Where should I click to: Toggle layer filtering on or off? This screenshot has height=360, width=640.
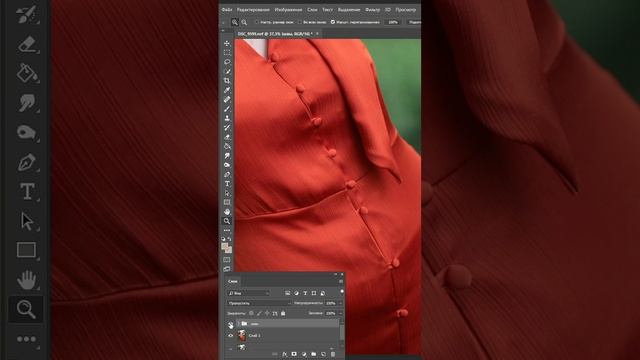[342, 291]
